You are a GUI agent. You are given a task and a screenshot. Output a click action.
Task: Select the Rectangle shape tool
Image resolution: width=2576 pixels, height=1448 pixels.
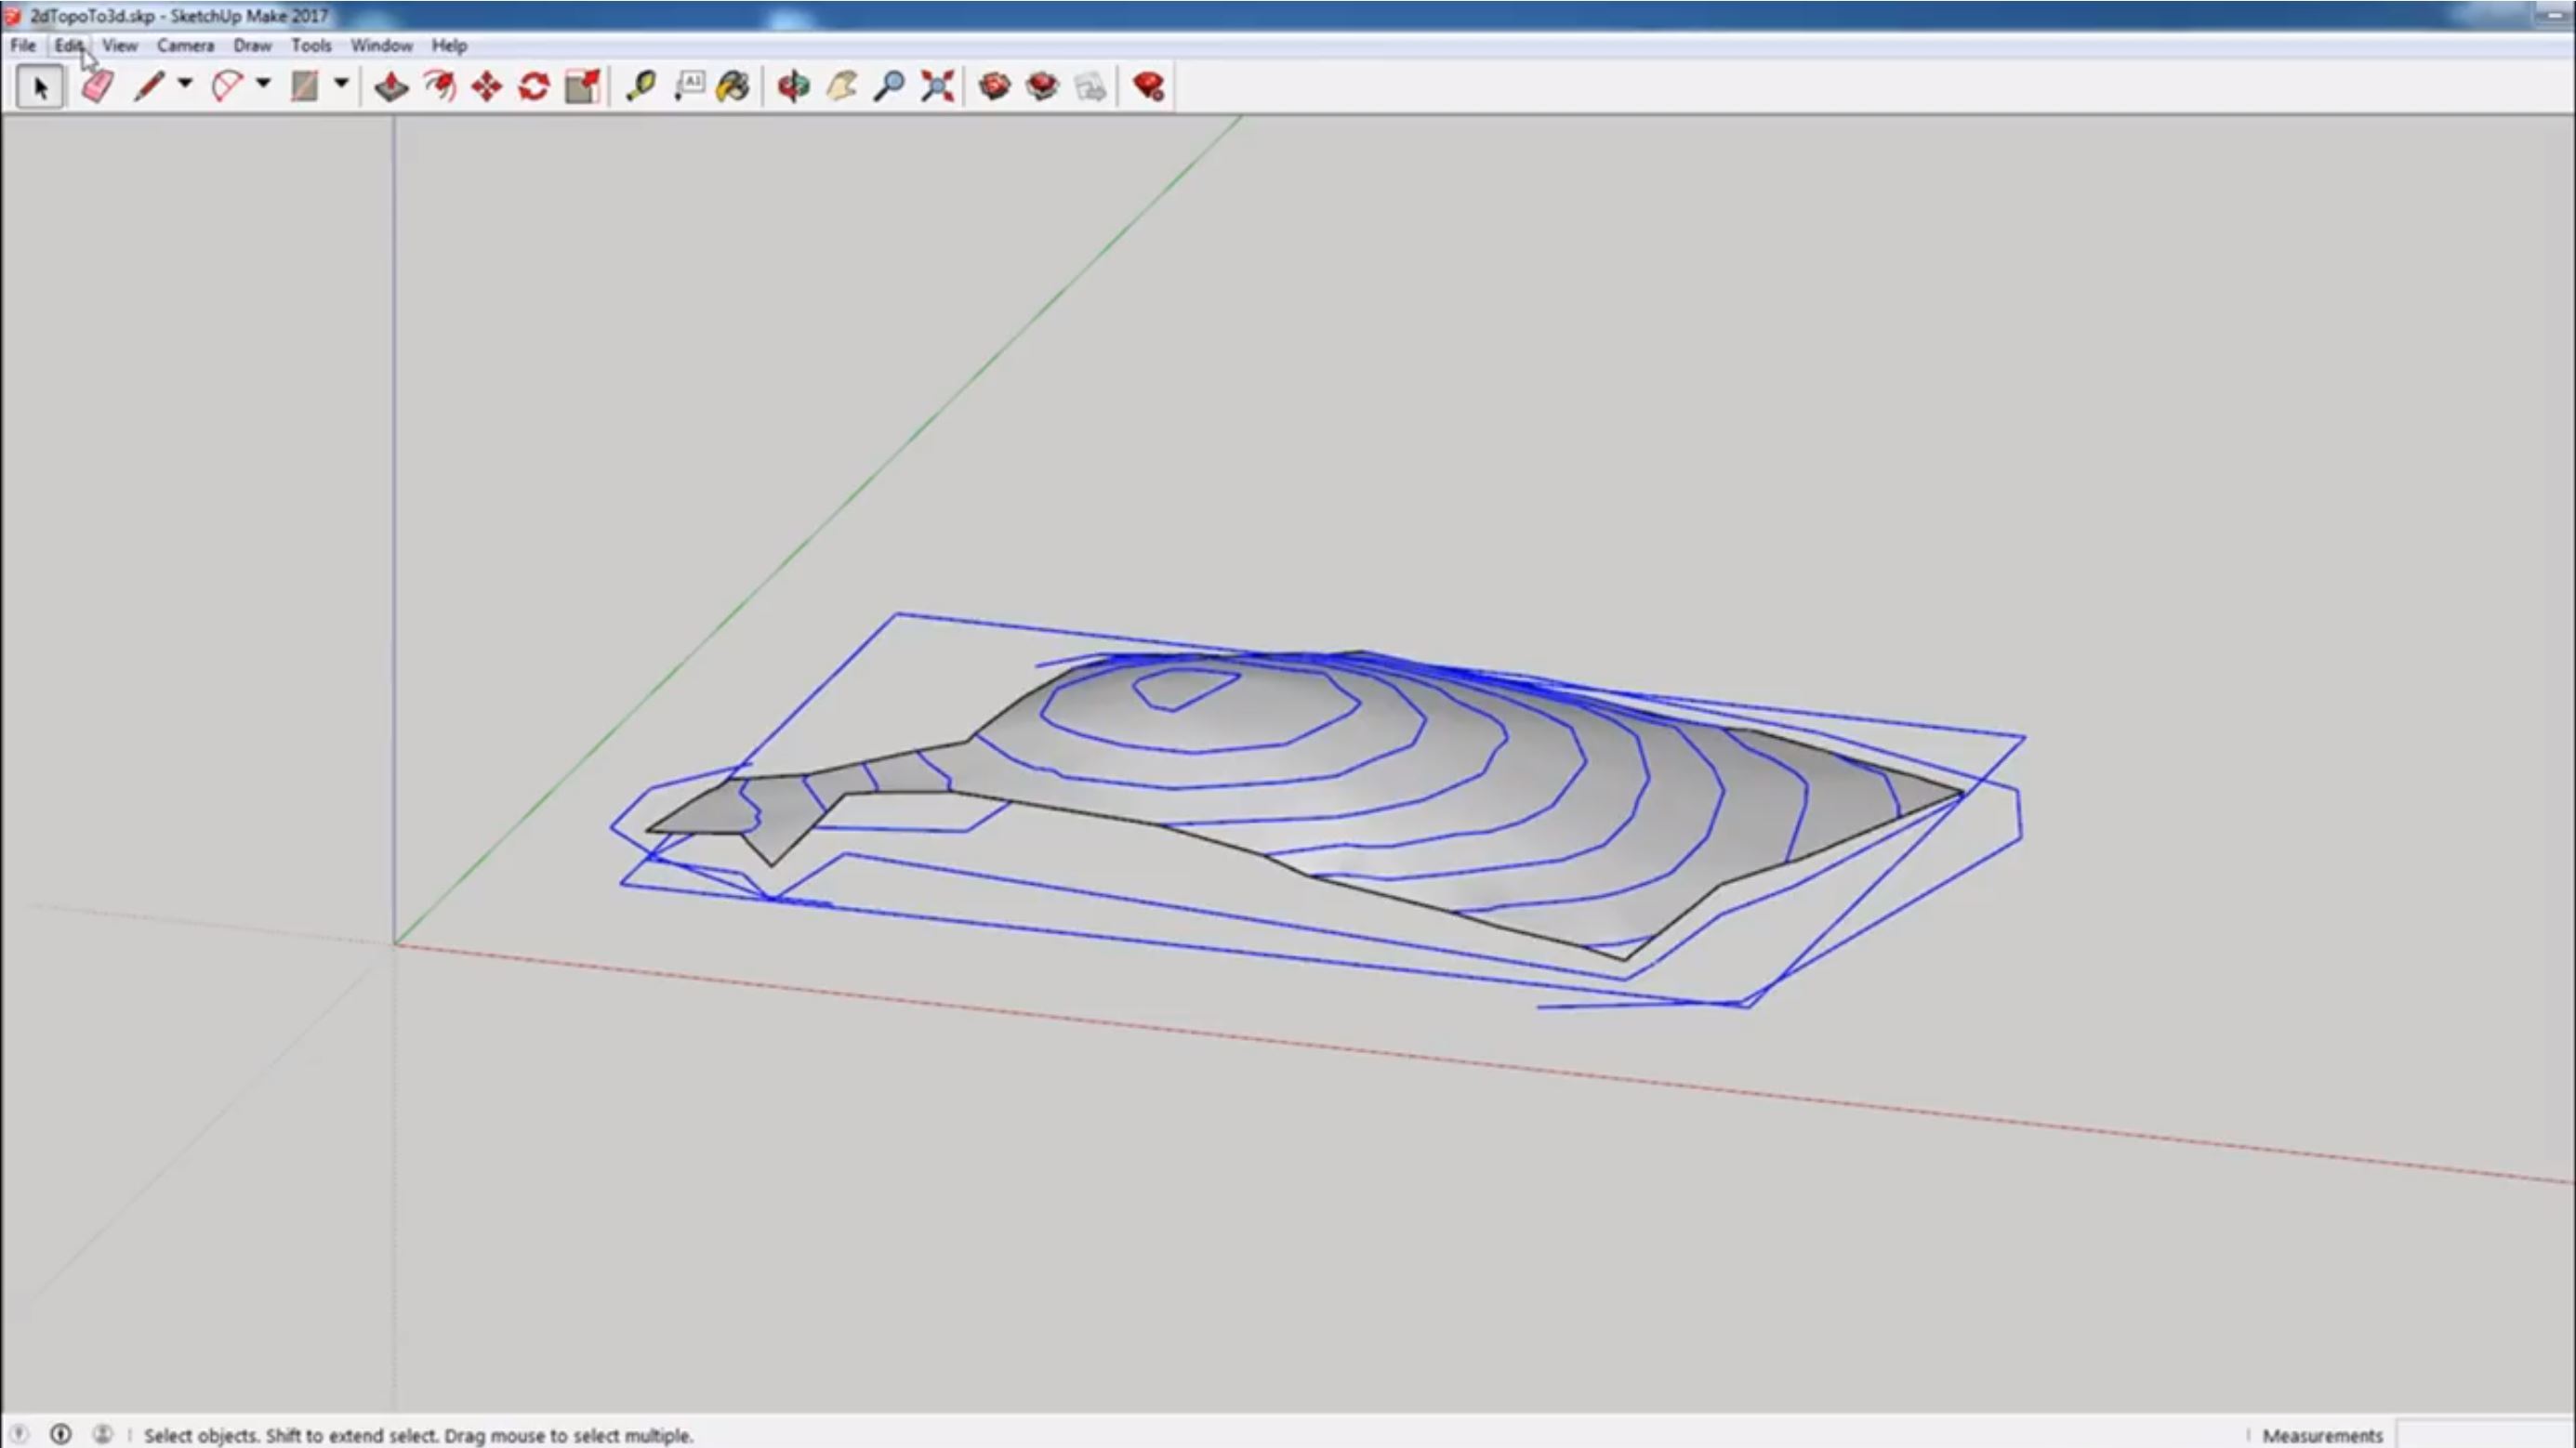pyautogui.click(x=305, y=87)
